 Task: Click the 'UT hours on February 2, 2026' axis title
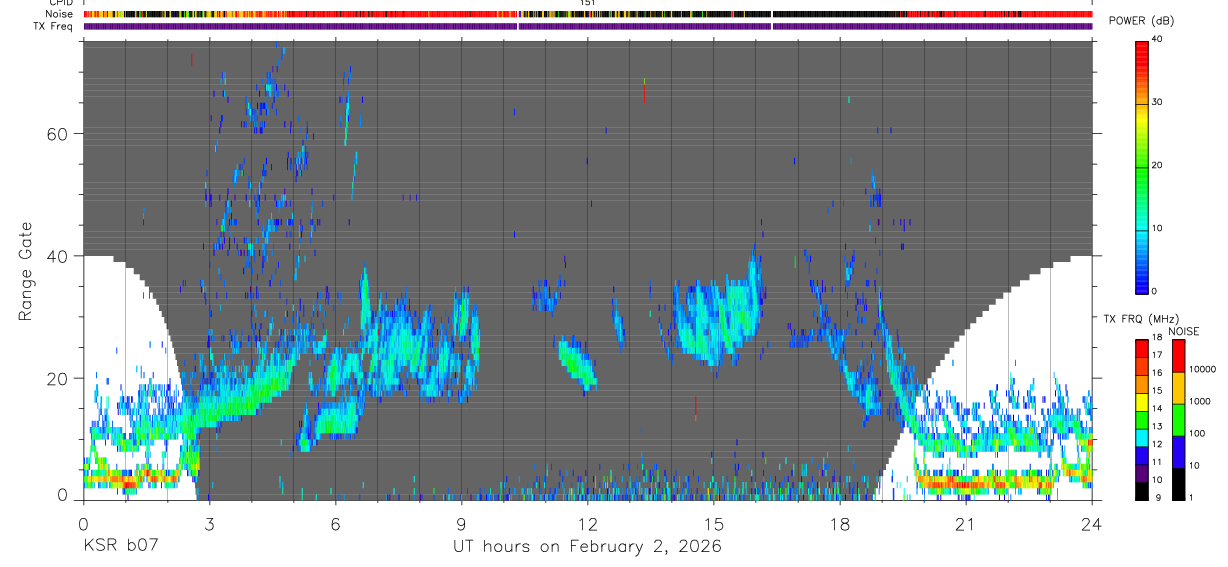pos(587,547)
